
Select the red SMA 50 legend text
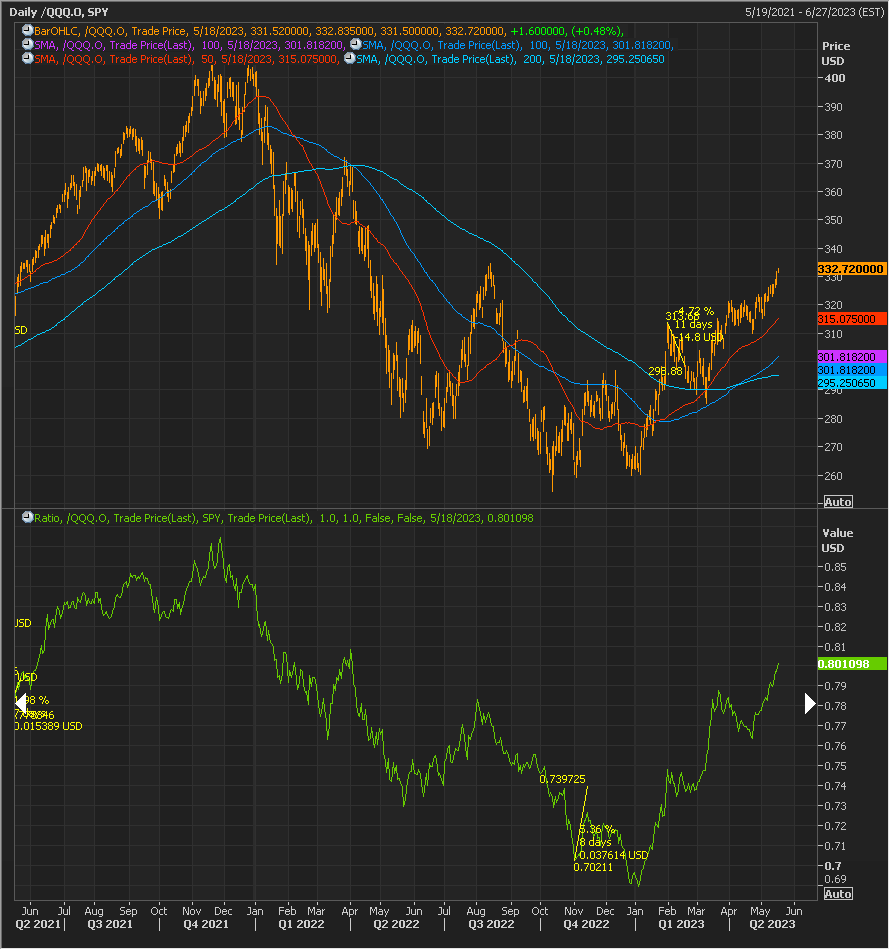click(187, 59)
